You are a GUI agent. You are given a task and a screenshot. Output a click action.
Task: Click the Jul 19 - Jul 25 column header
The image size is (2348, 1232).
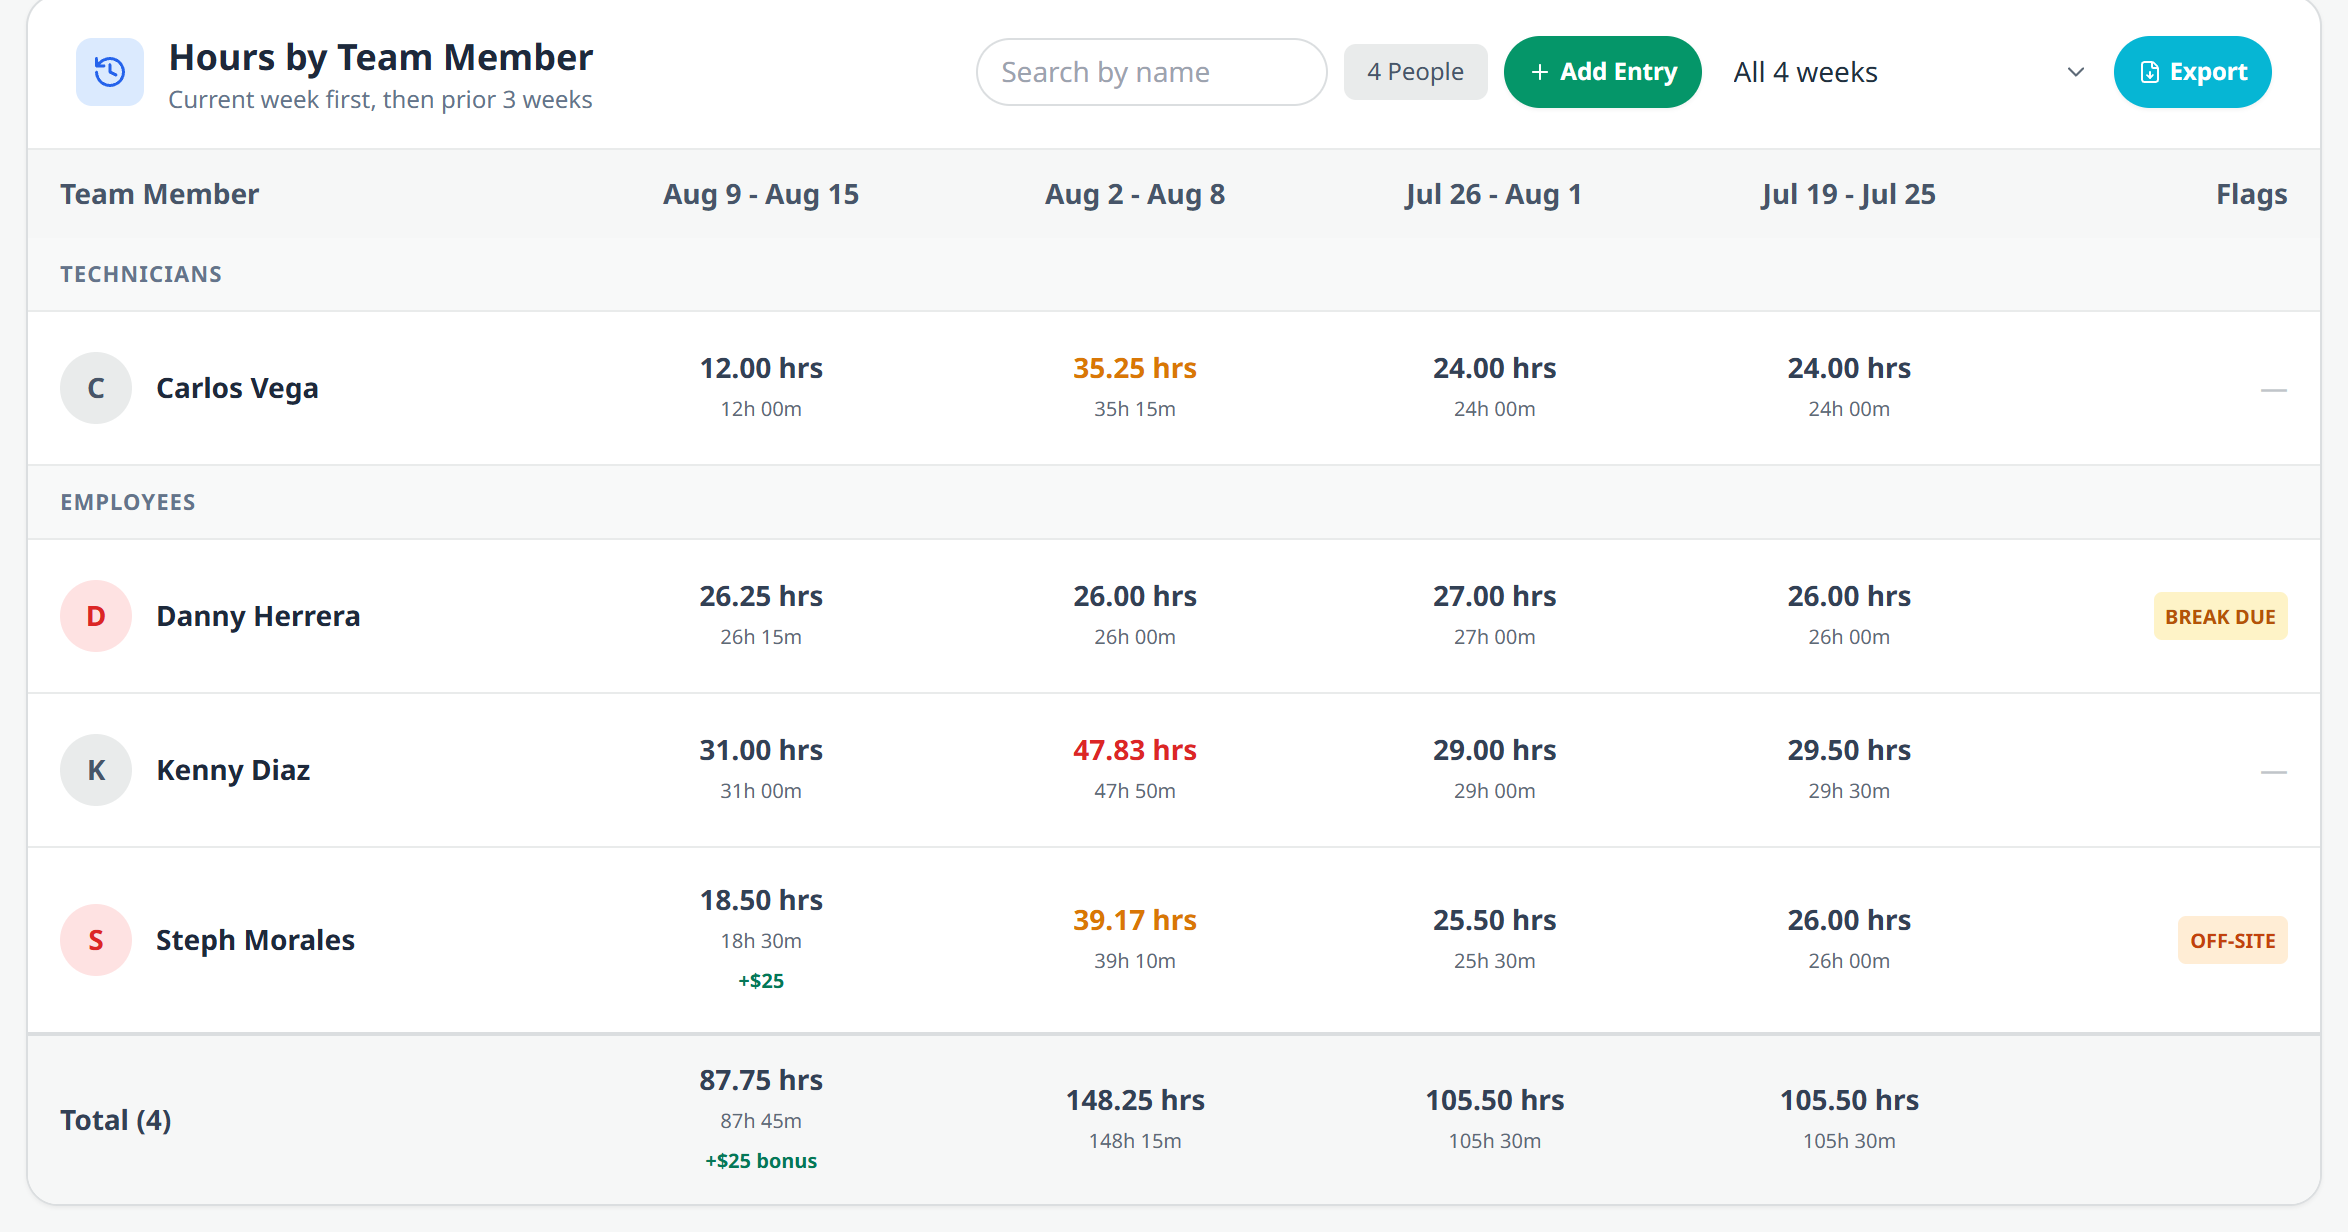coord(1849,194)
